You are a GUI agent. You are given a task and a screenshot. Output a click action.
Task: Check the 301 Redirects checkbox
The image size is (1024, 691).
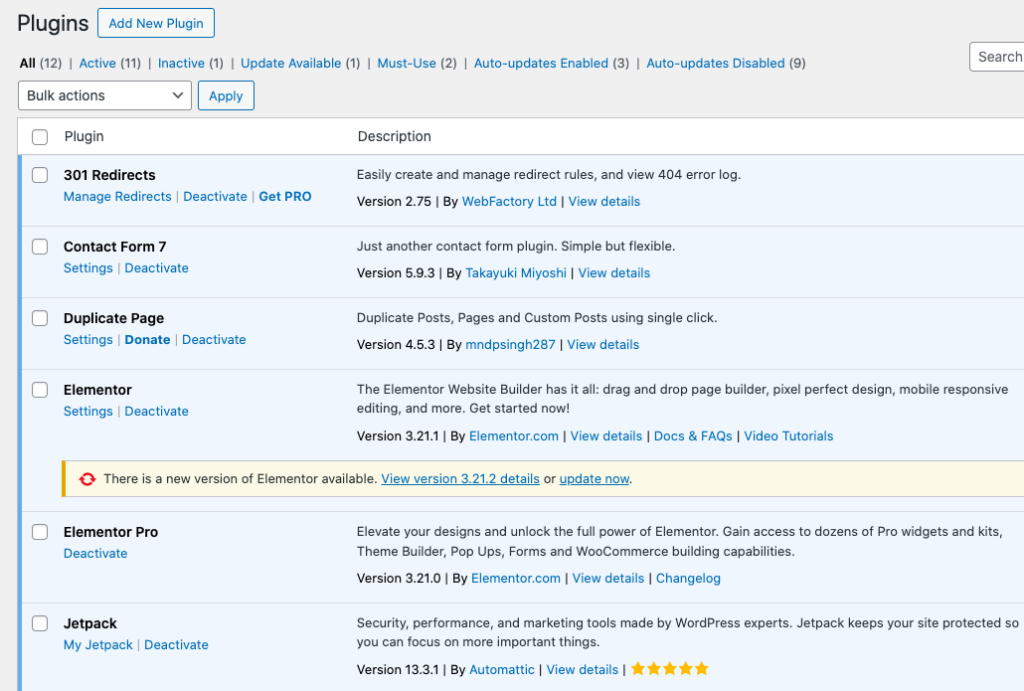[40, 175]
